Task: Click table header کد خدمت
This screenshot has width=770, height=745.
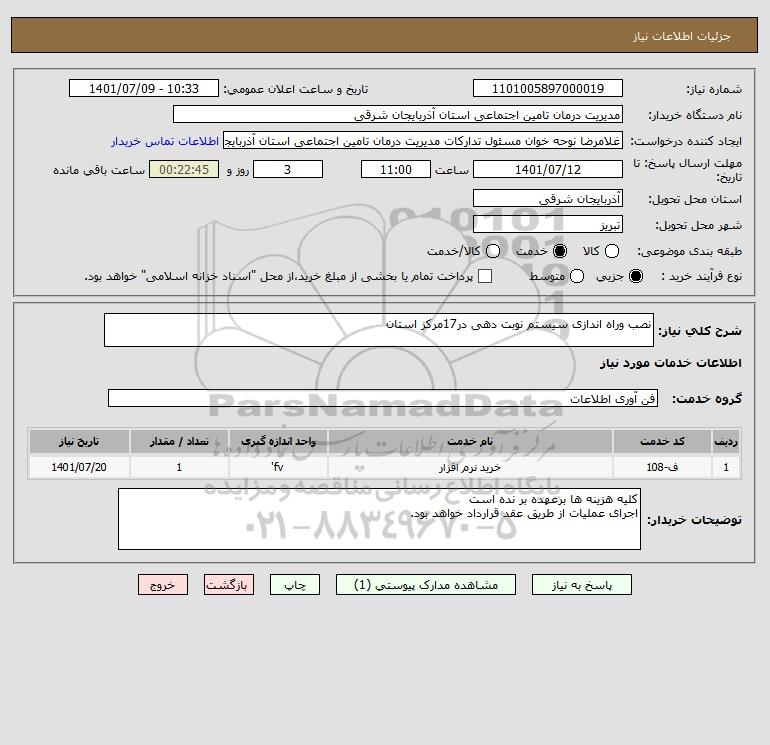Action: pos(662,441)
